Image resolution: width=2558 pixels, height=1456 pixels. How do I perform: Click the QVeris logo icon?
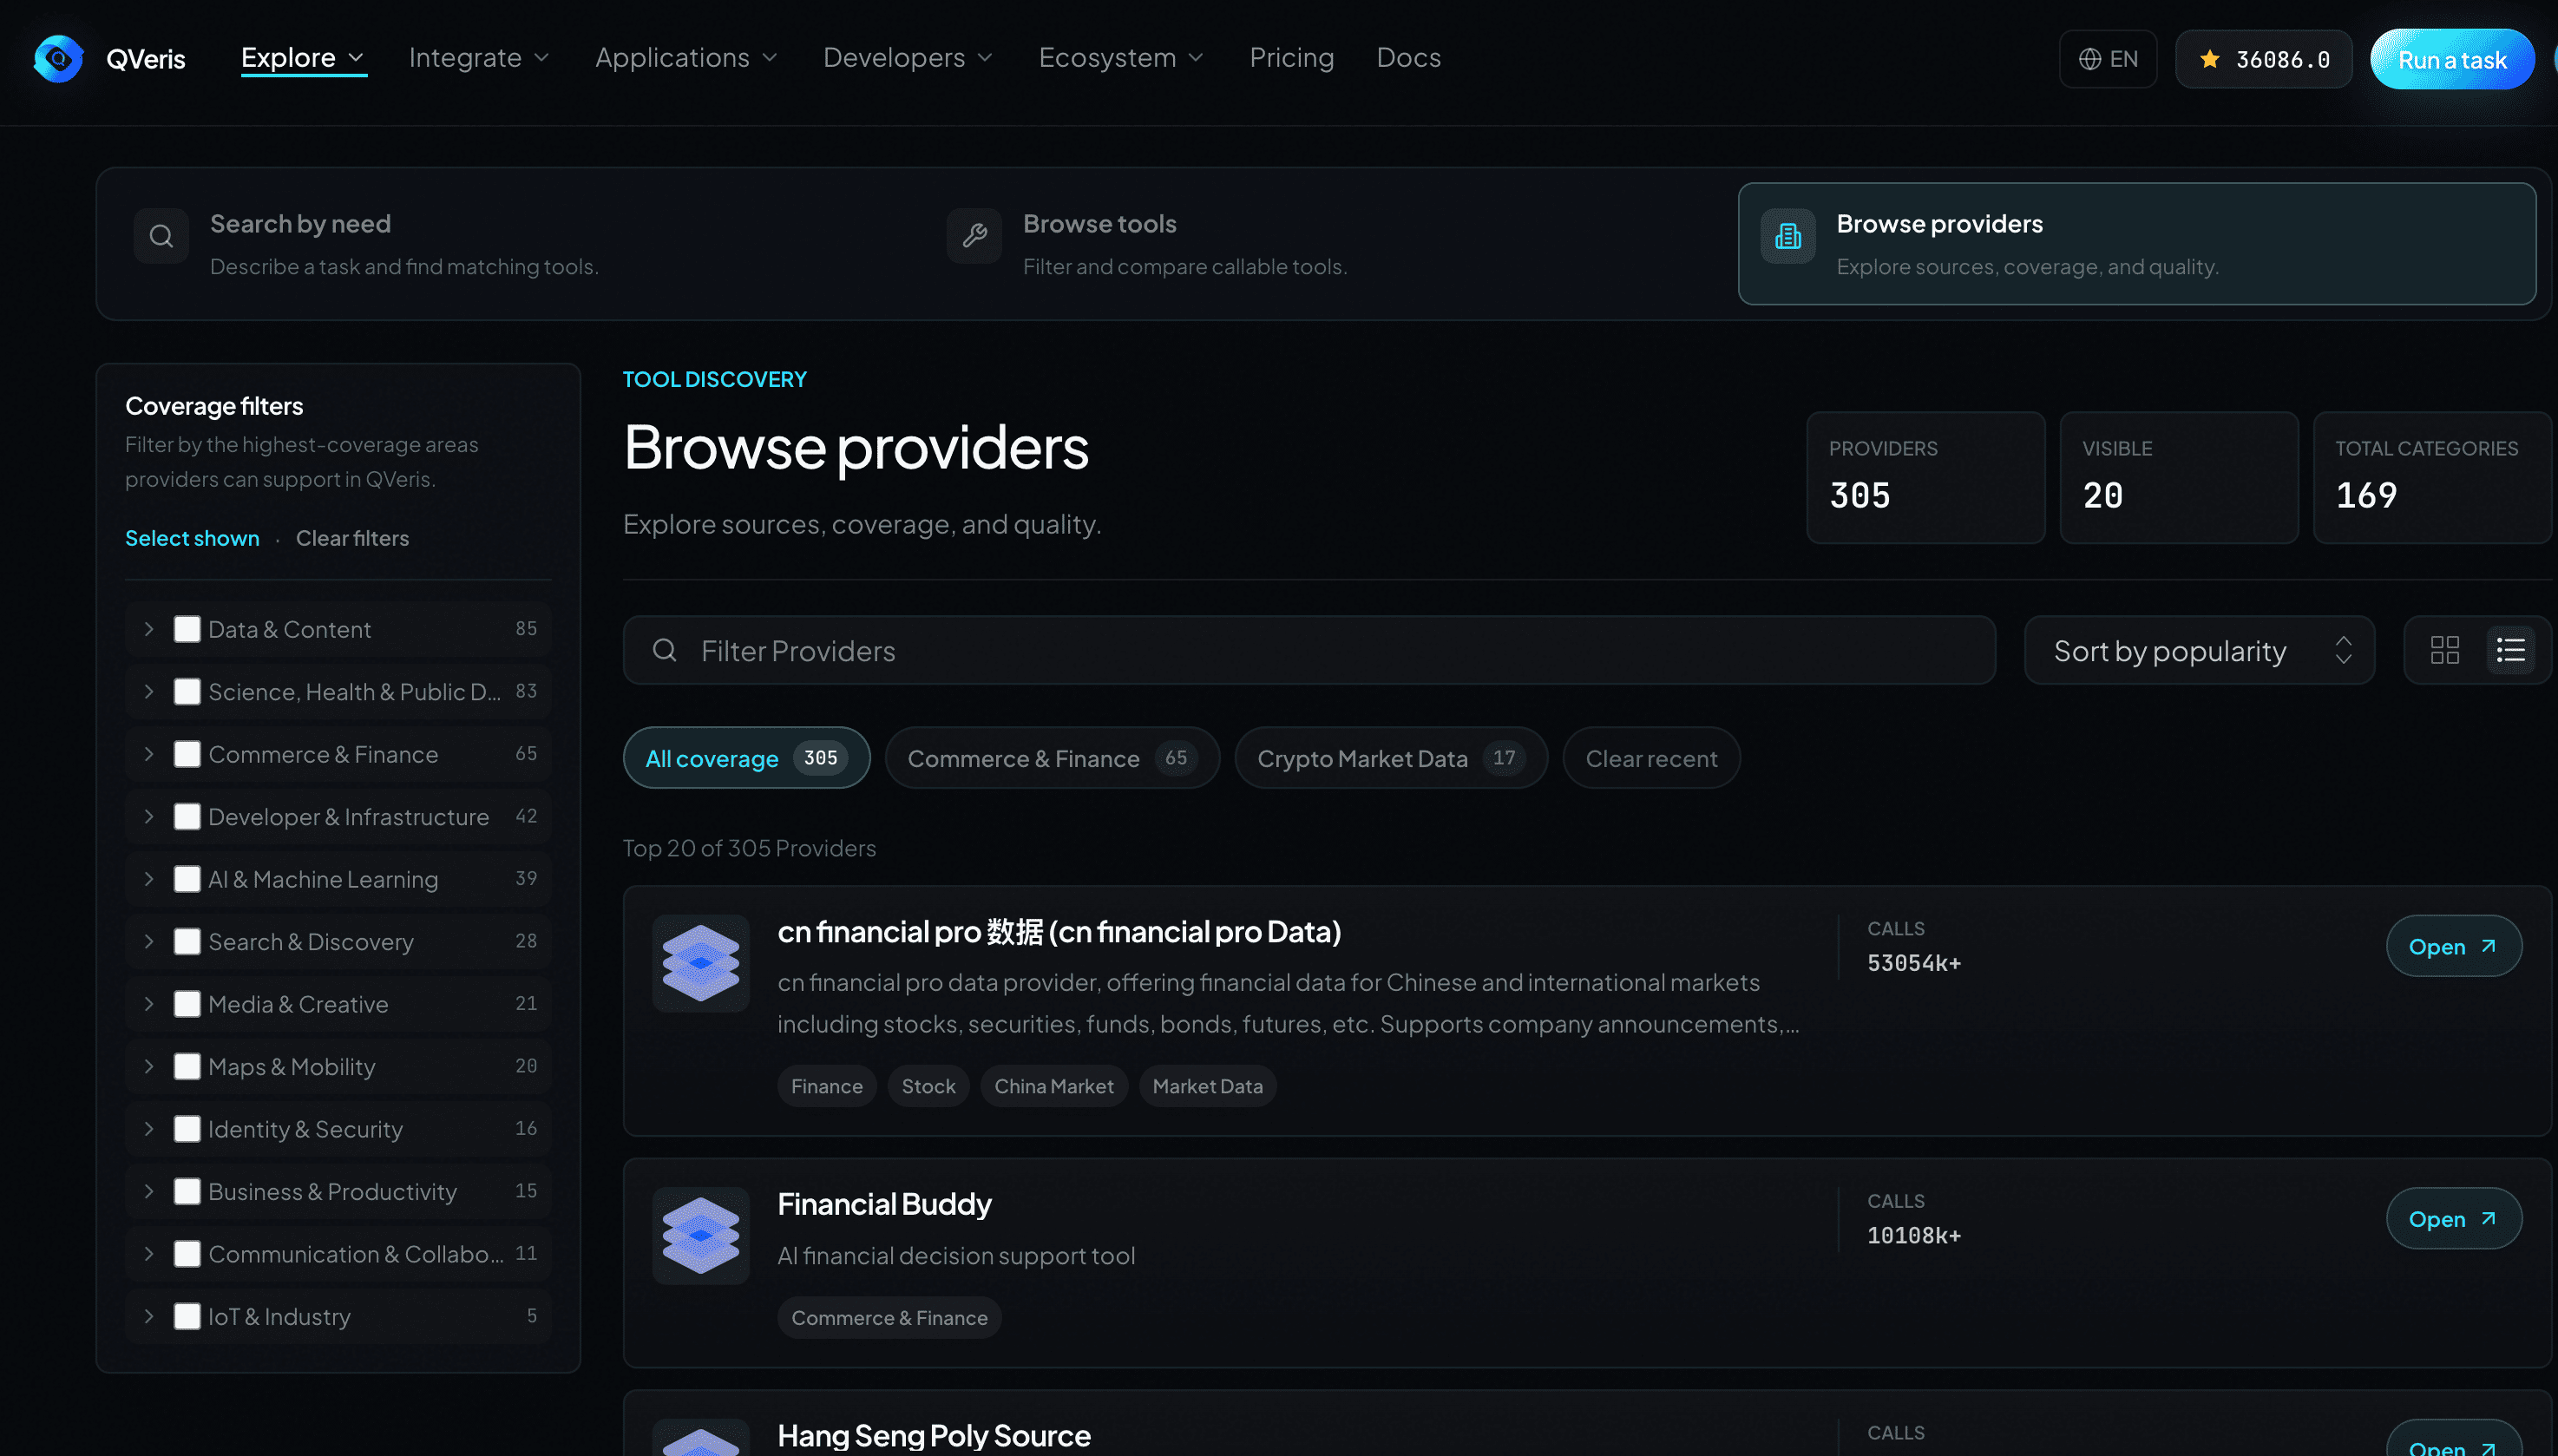tap(58, 59)
